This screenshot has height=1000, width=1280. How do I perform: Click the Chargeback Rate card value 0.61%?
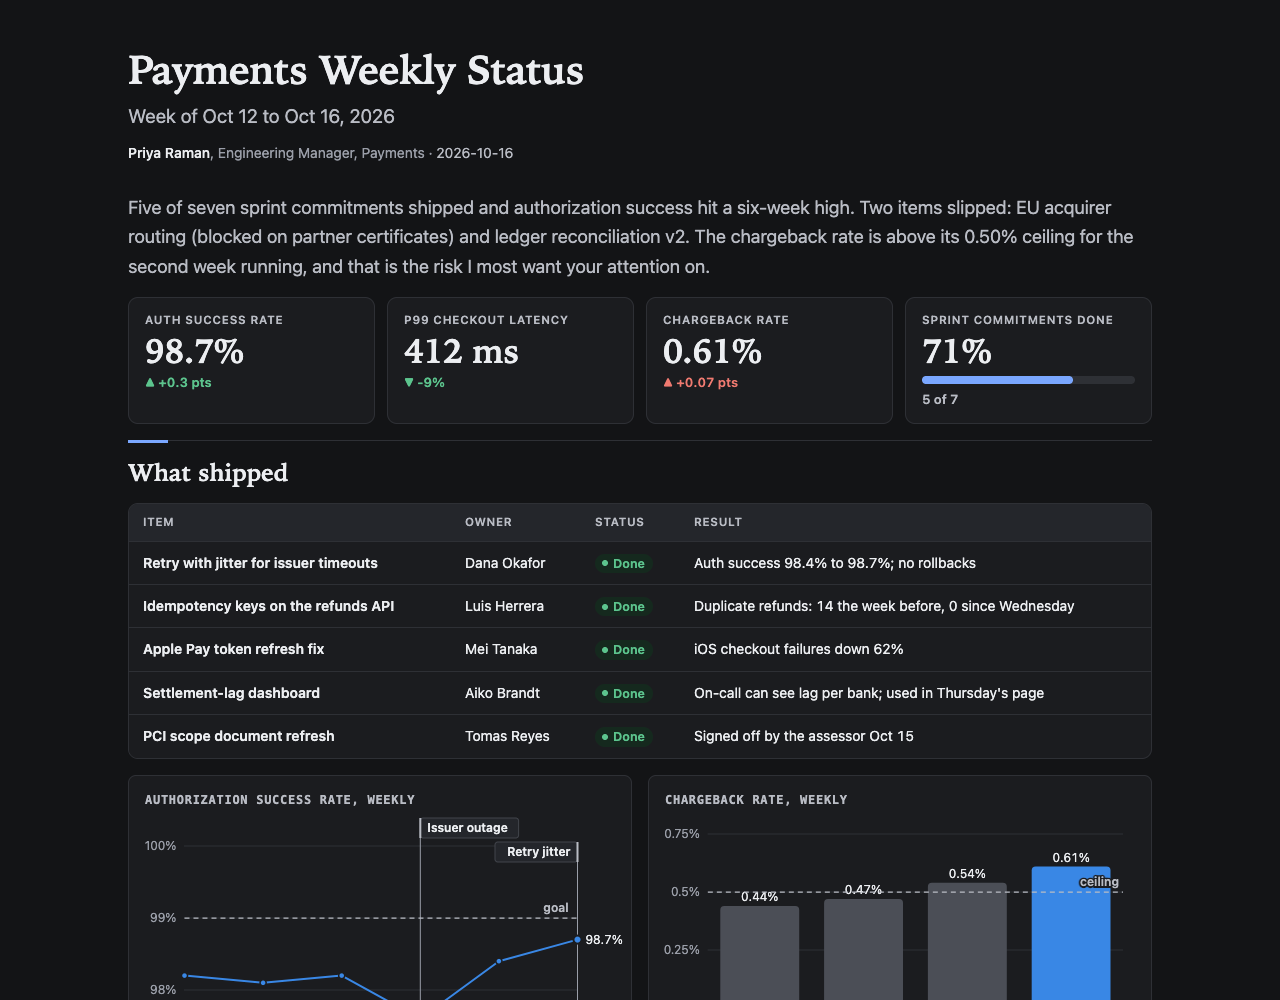tap(712, 352)
